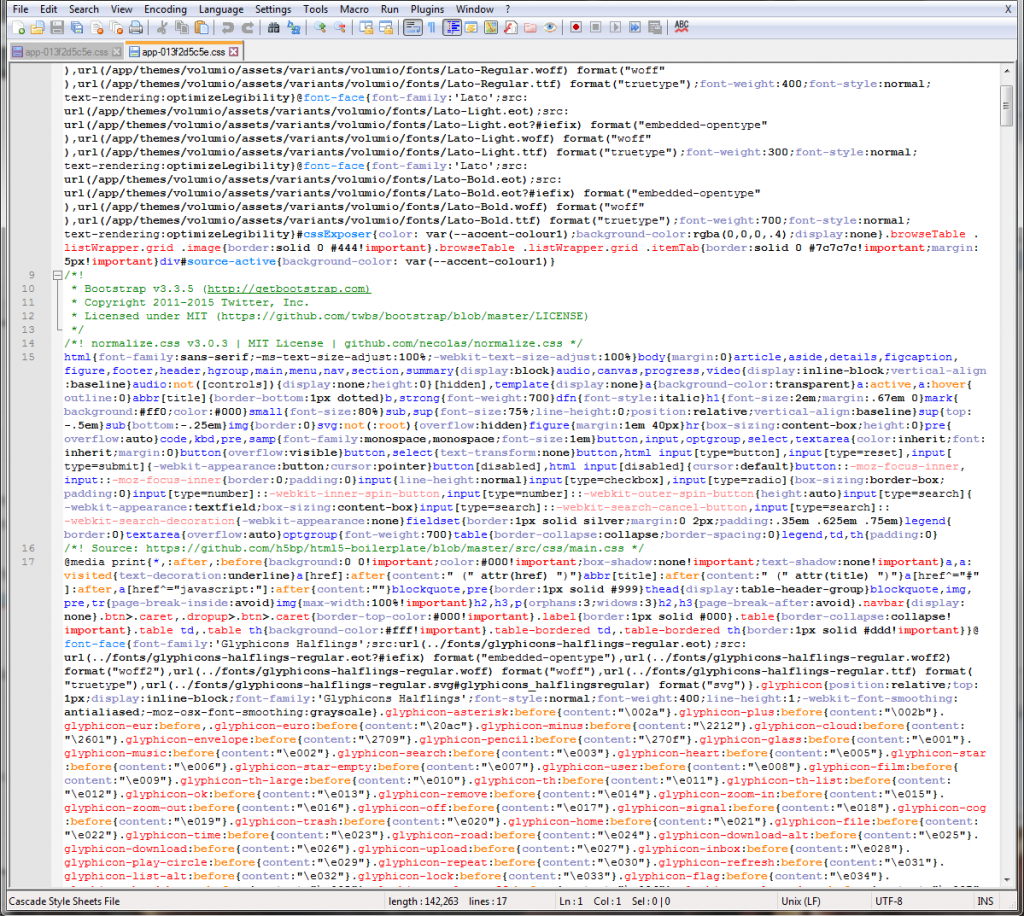Open Folder as Workspace icon
The image size is (1024, 916).
tap(530, 27)
